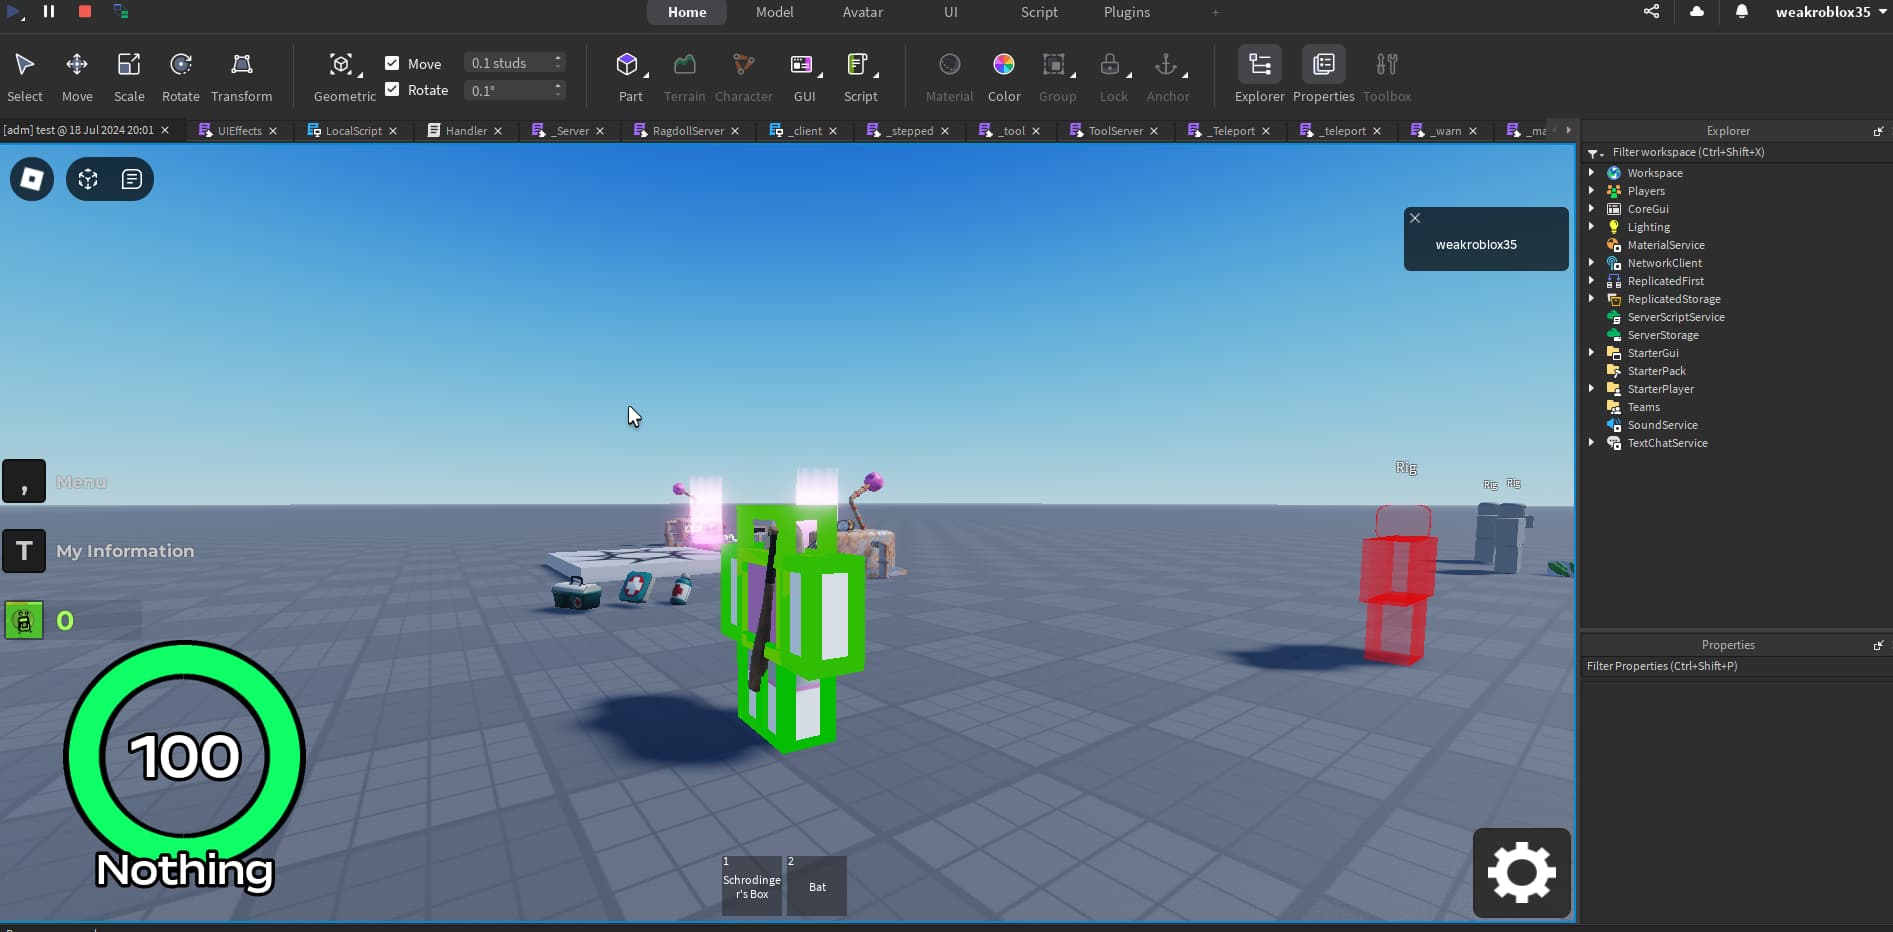
Task: Switch to the Model ribbon tab
Action: [774, 12]
